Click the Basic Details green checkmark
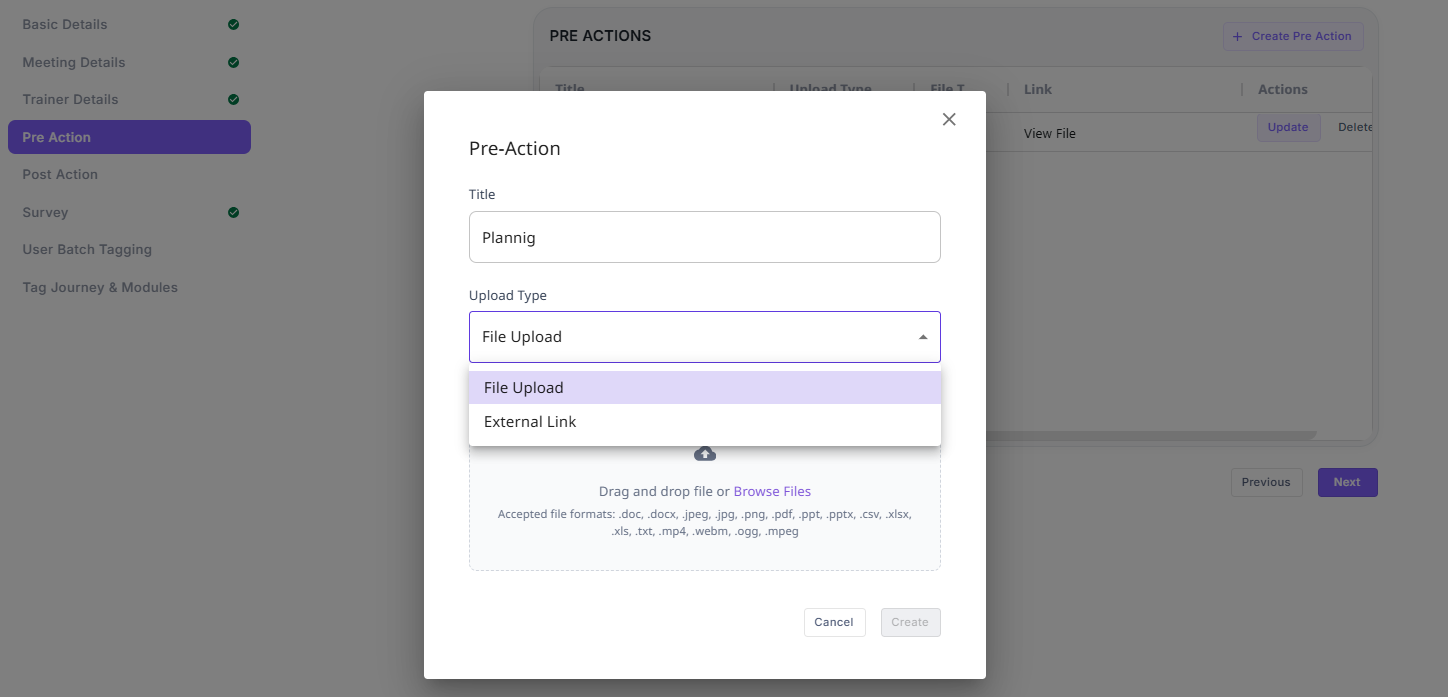The image size is (1448, 697). point(233,24)
